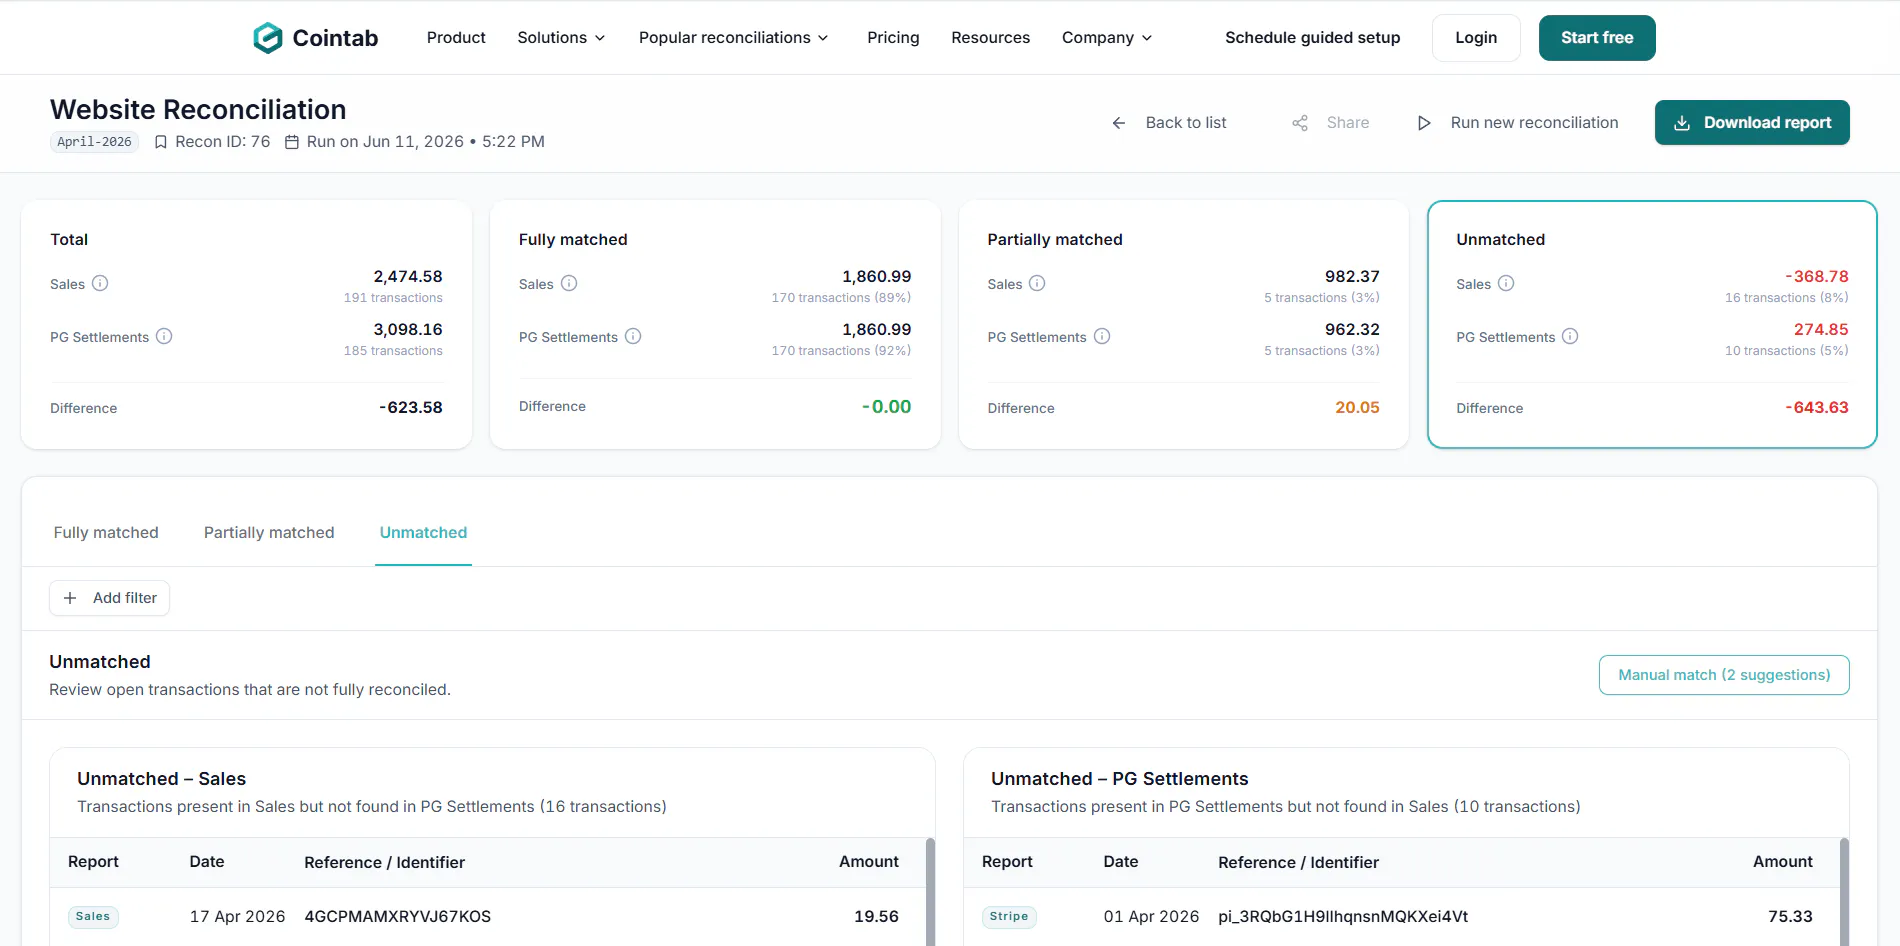Click the Login button
Viewport: 1900px width, 946px height.
coord(1476,38)
